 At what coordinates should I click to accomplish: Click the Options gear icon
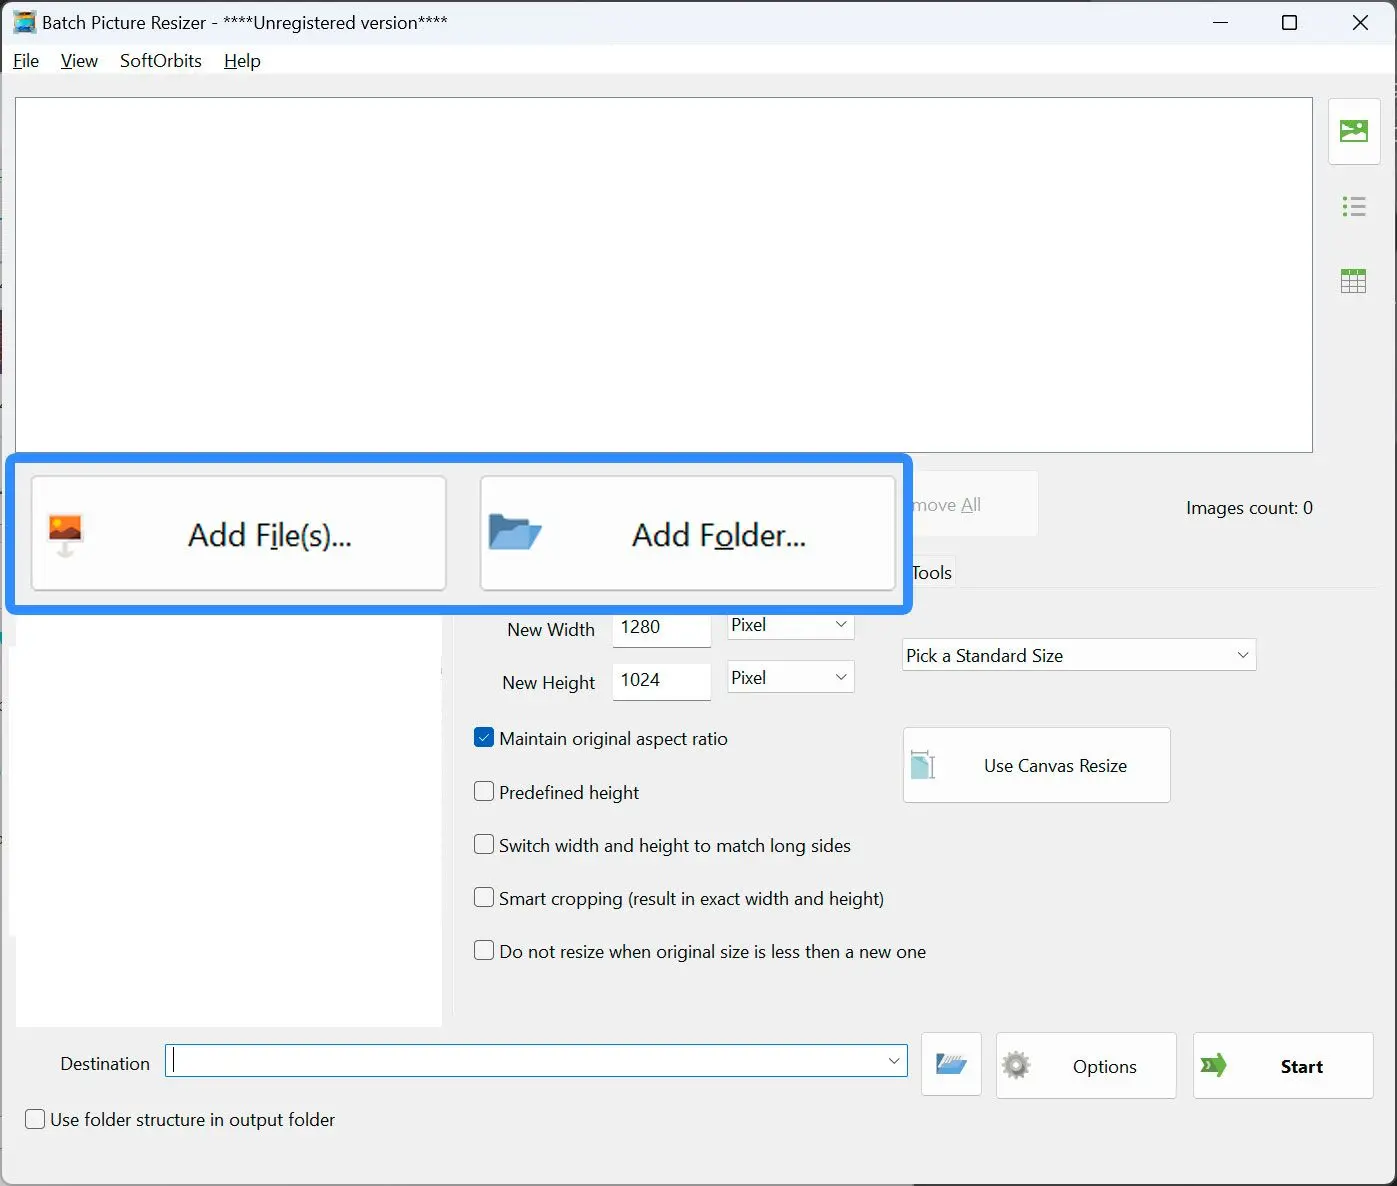pos(1016,1066)
